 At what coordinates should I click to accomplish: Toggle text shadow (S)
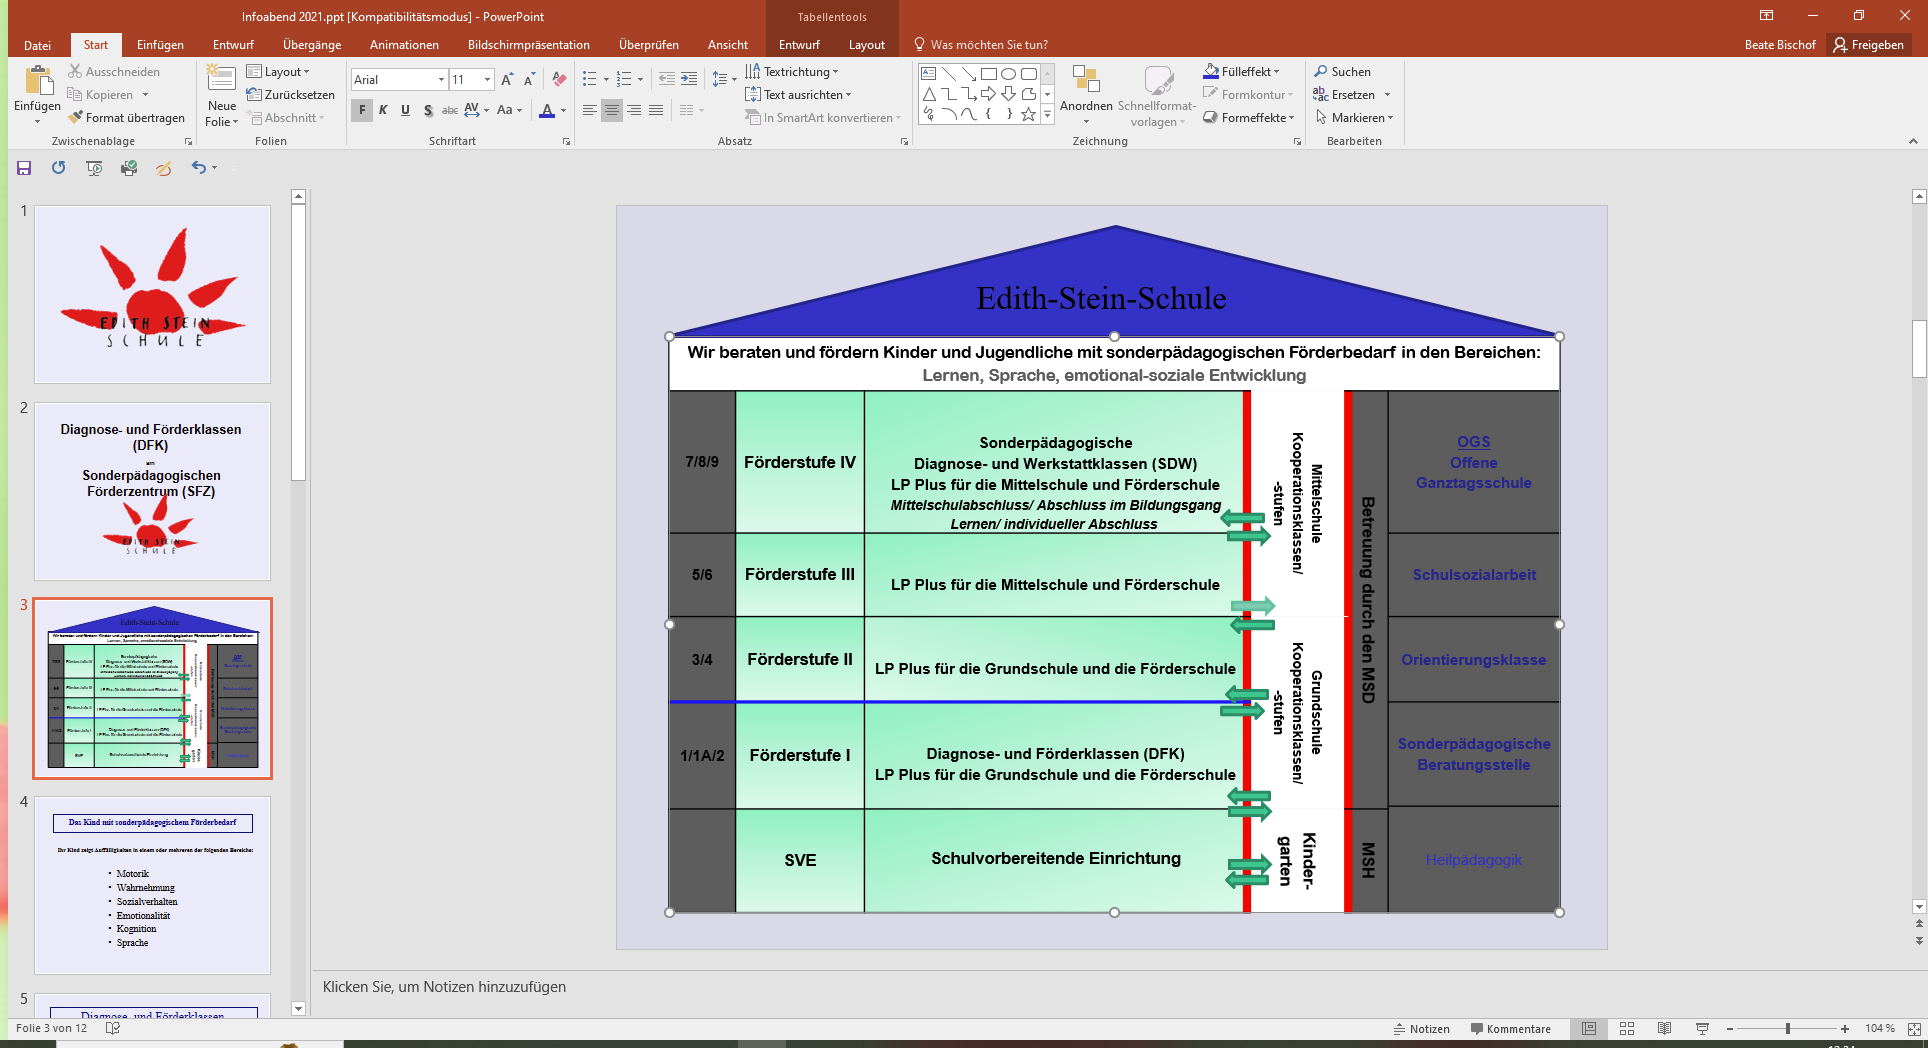point(428,110)
